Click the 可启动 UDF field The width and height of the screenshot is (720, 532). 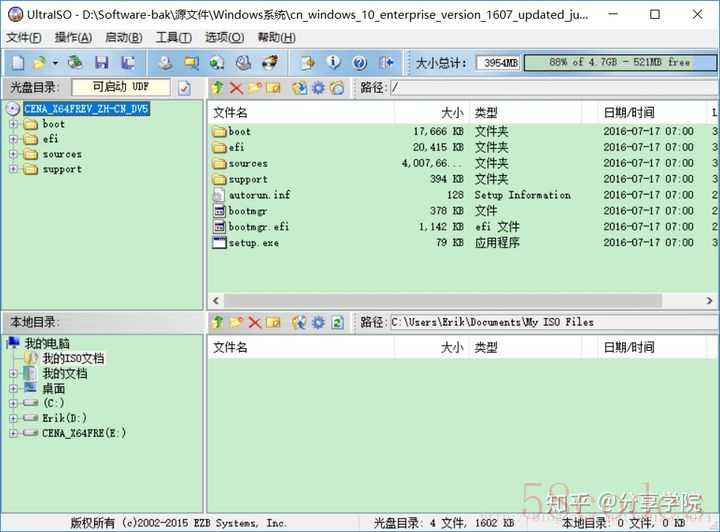121,87
